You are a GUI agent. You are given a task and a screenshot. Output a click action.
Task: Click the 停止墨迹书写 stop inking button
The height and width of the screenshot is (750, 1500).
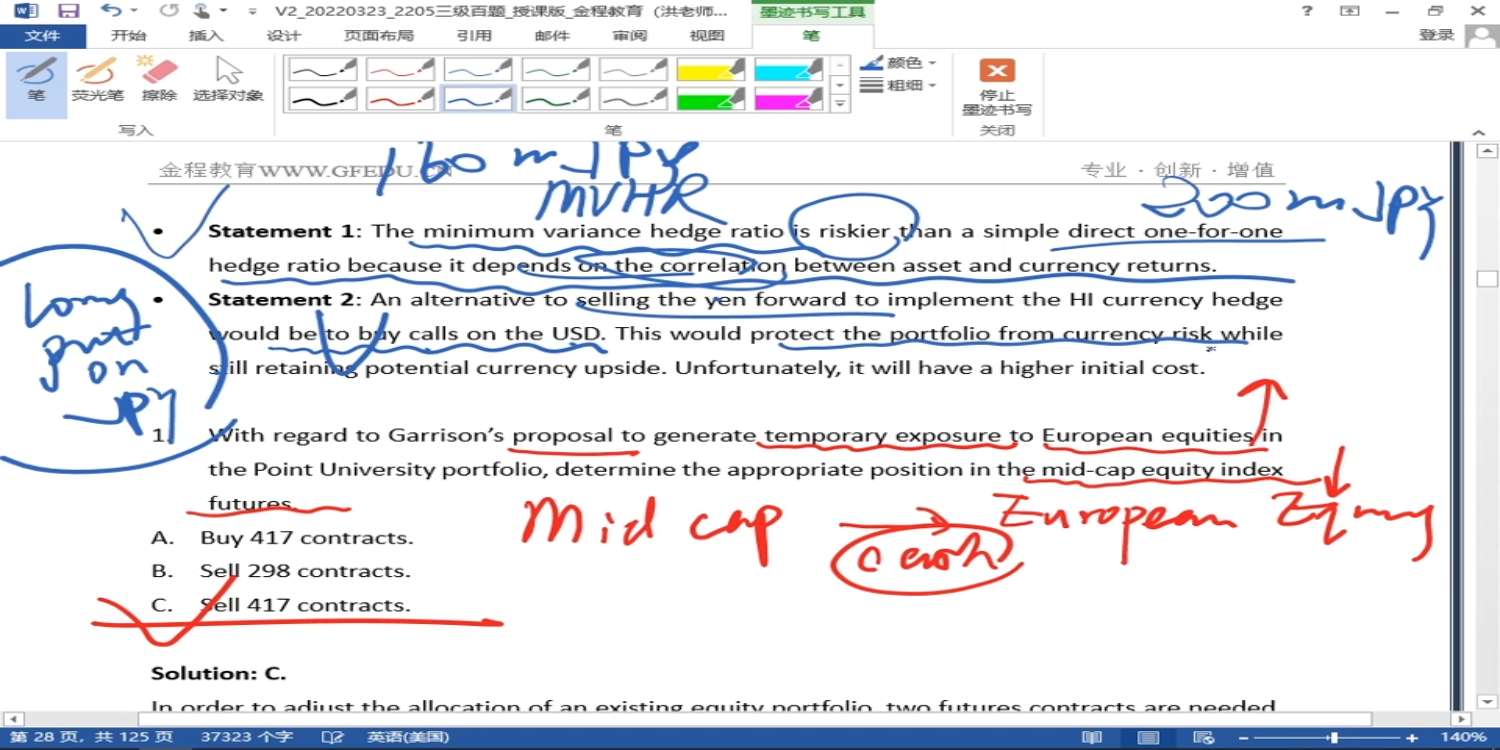point(996,87)
